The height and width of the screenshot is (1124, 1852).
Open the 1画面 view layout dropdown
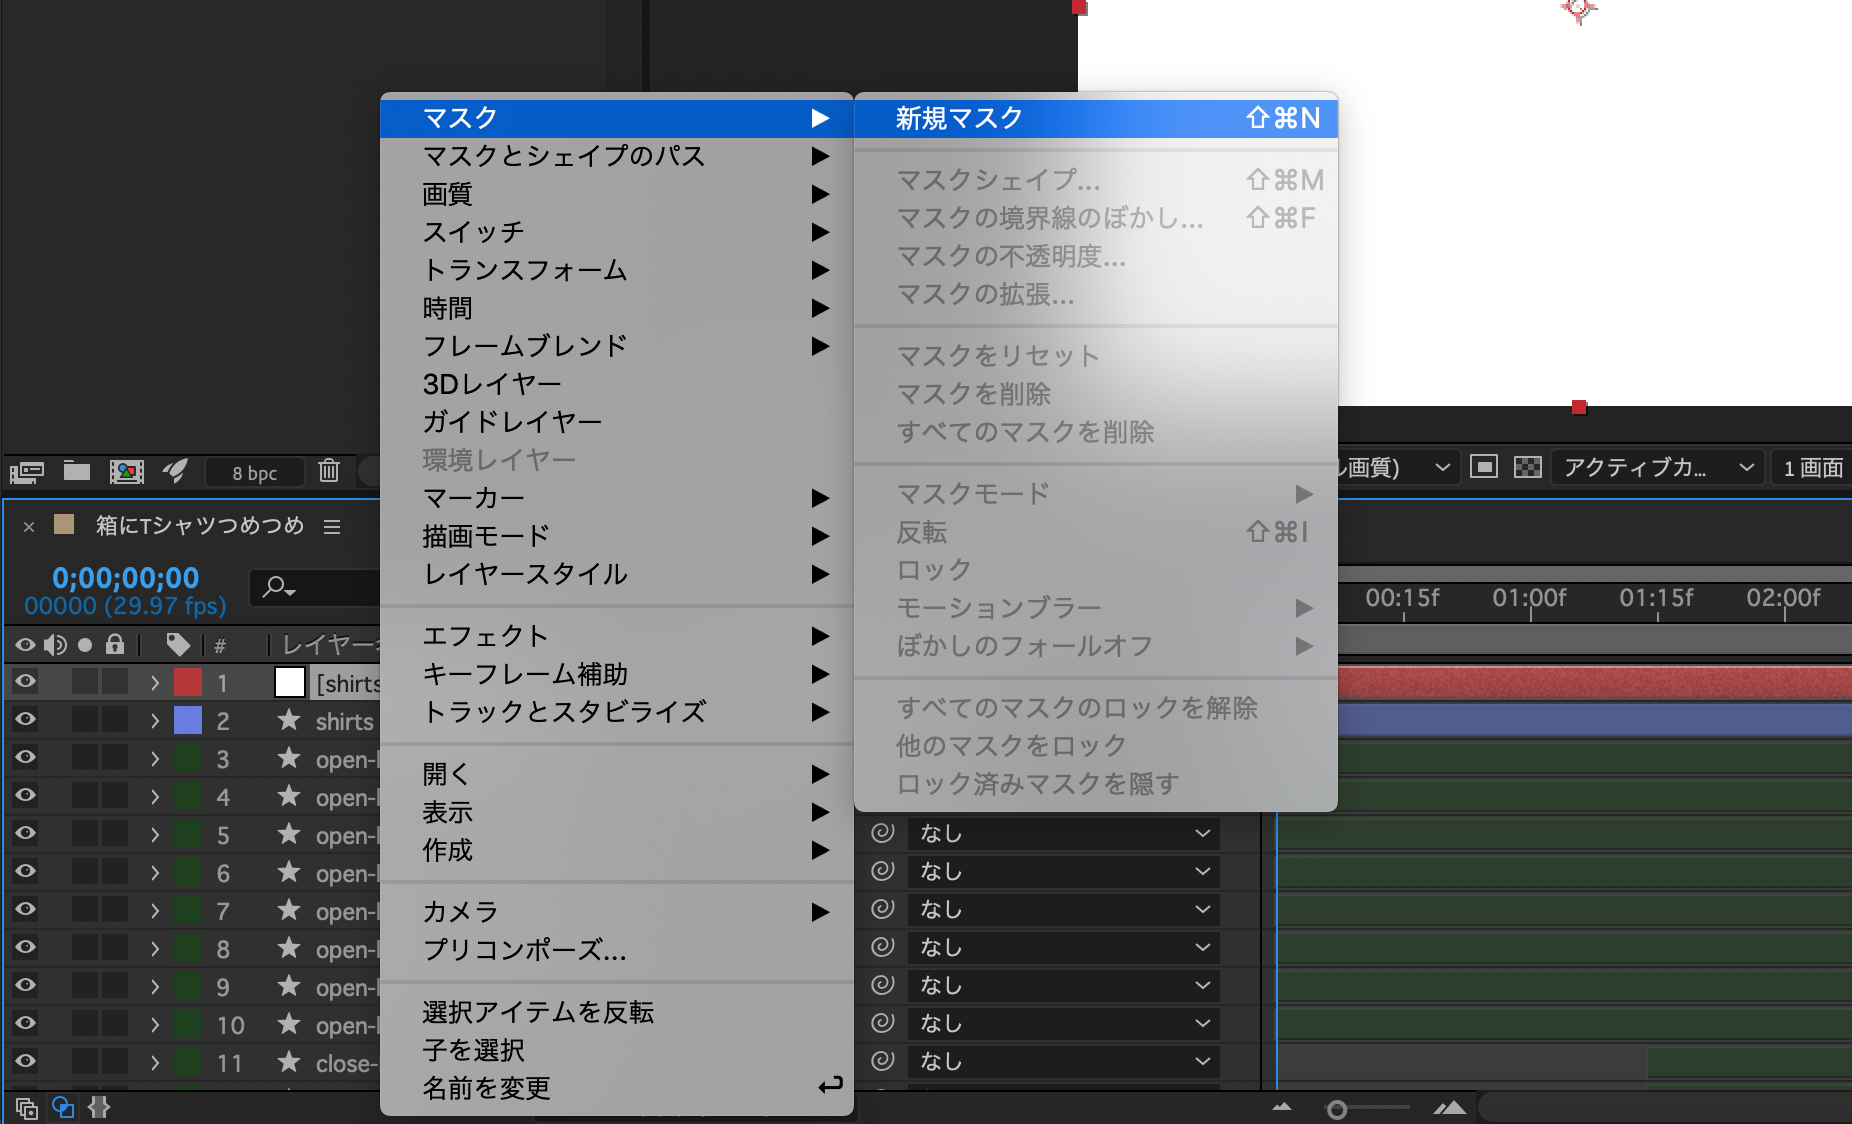click(x=1812, y=467)
